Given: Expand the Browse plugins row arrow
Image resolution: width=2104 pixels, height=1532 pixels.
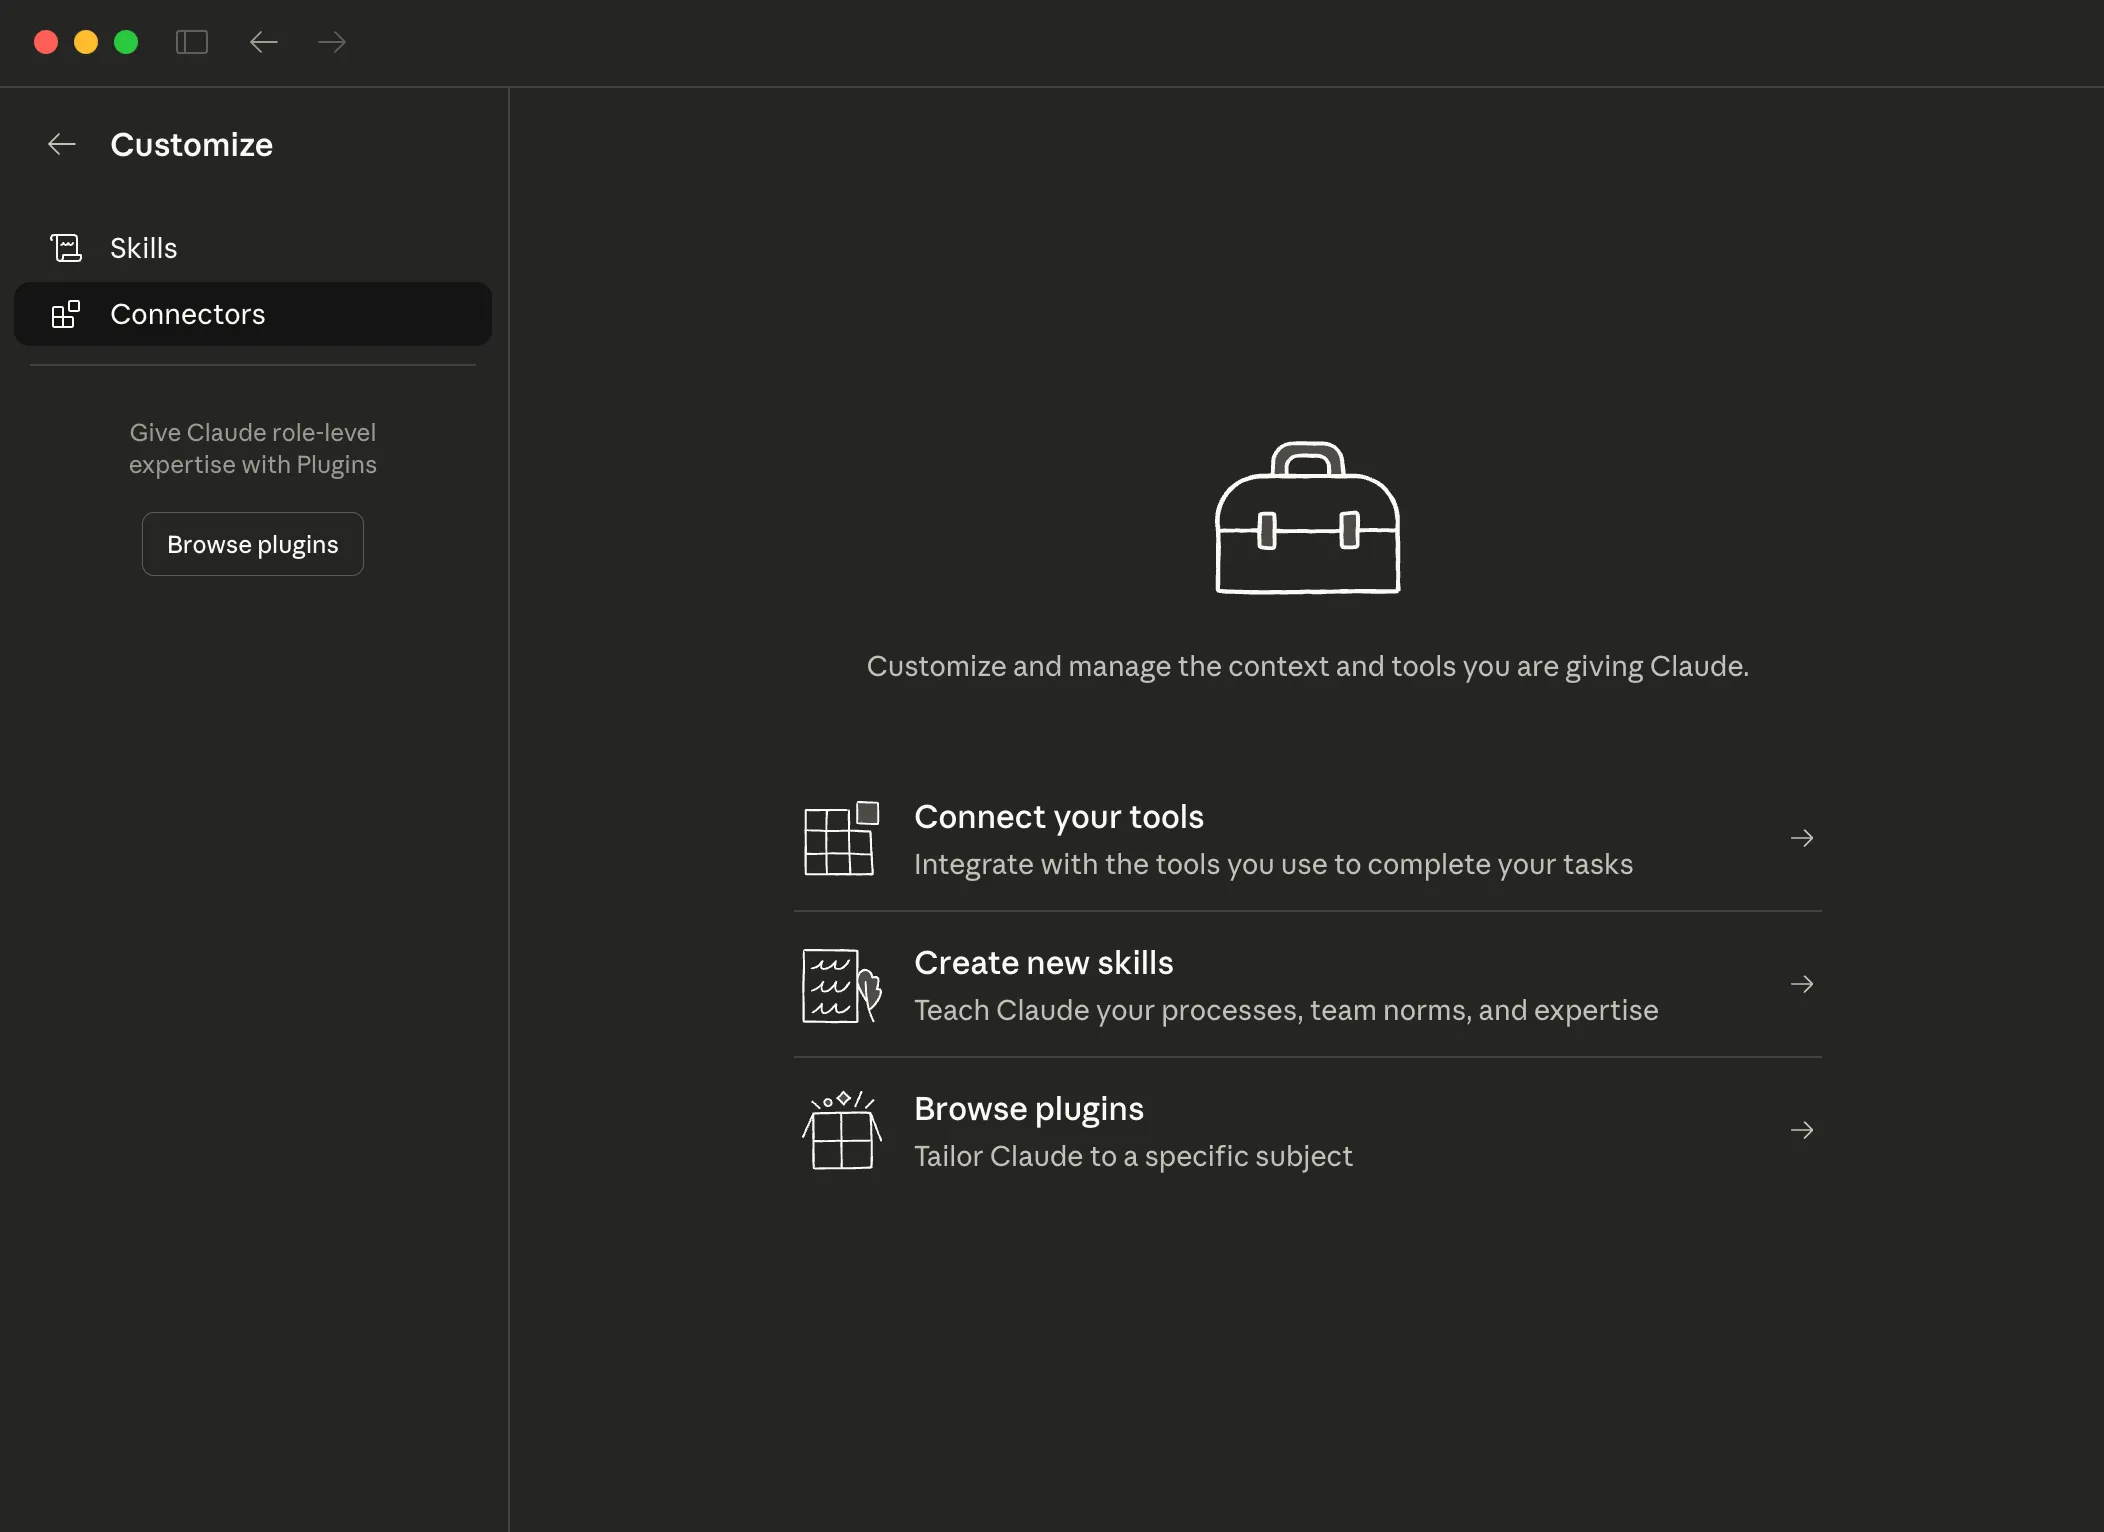Looking at the screenshot, I should click(1802, 1130).
